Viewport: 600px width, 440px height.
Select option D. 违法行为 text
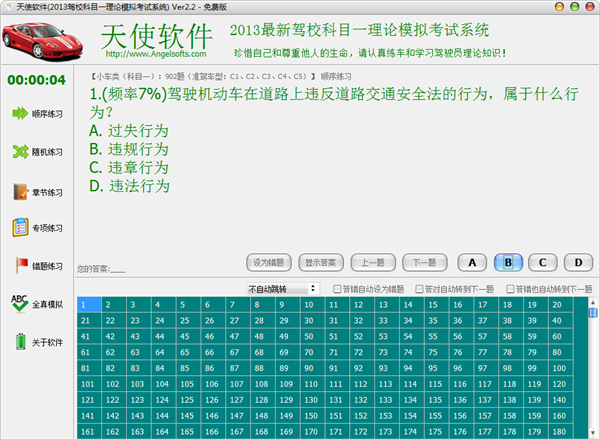tap(129, 186)
